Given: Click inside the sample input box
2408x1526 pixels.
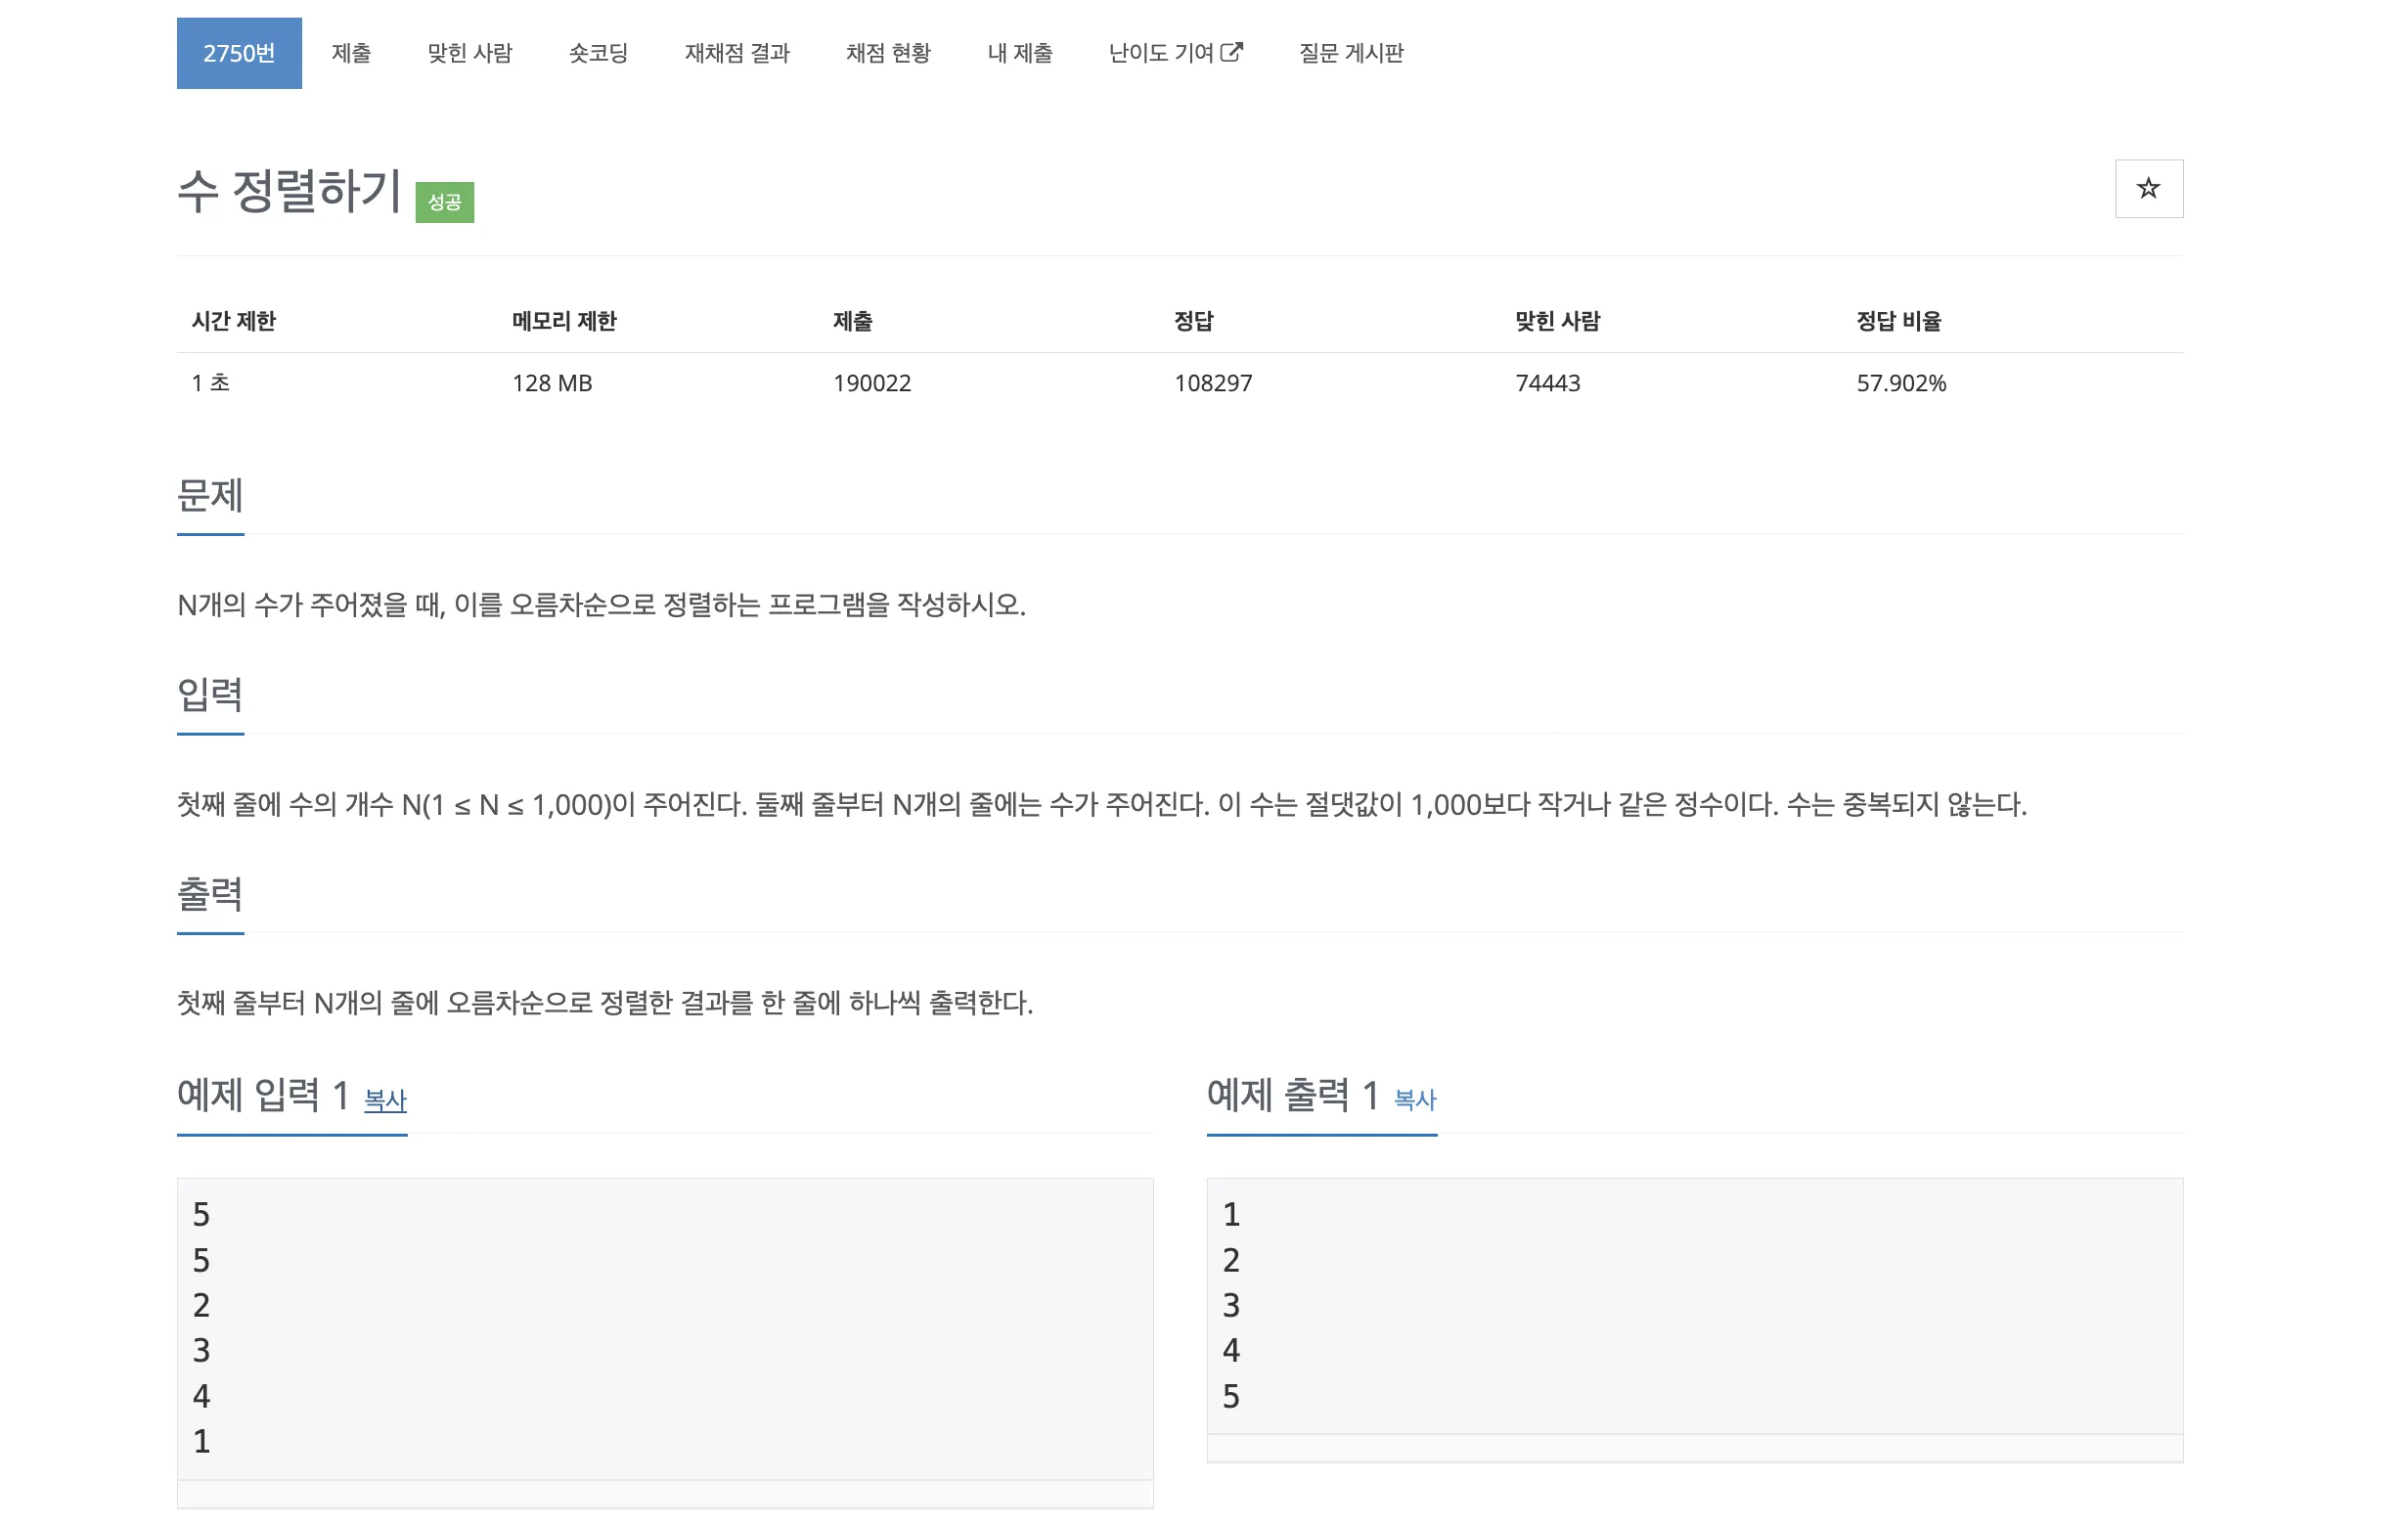Looking at the screenshot, I should (x=665, y=1328).
